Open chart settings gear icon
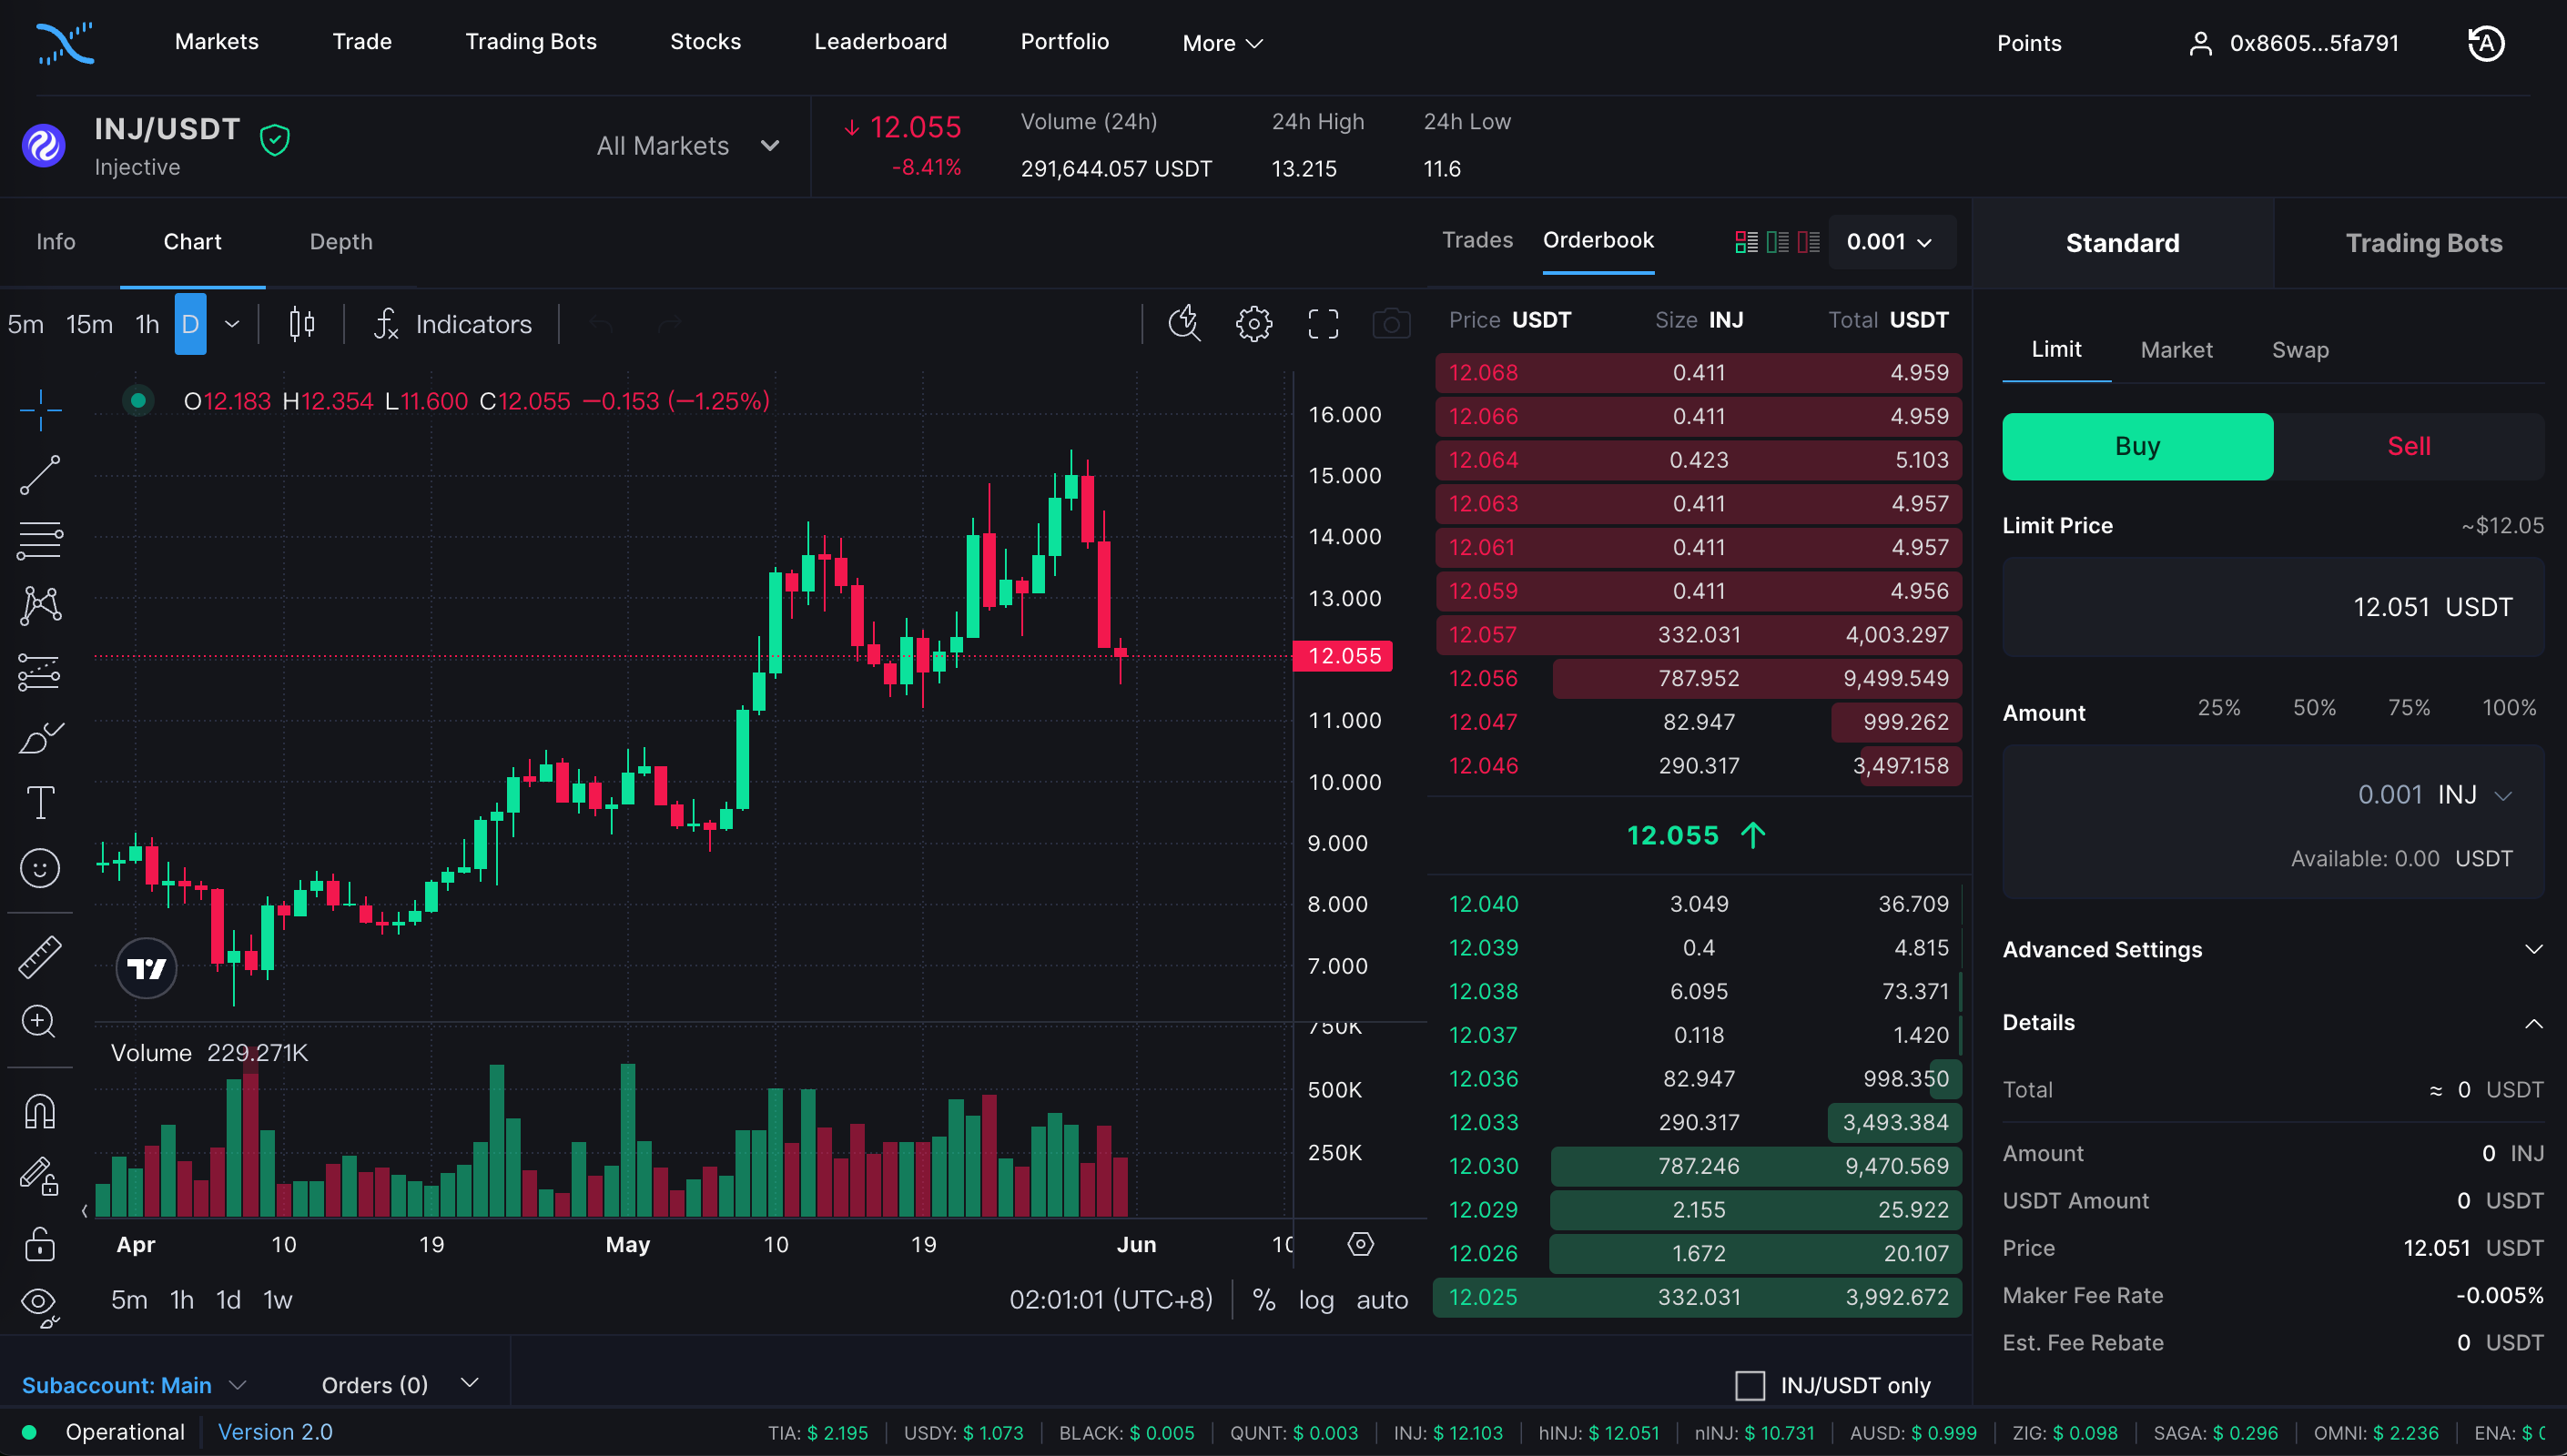Screen dimensions: 2567x1456 [1253, 324]
